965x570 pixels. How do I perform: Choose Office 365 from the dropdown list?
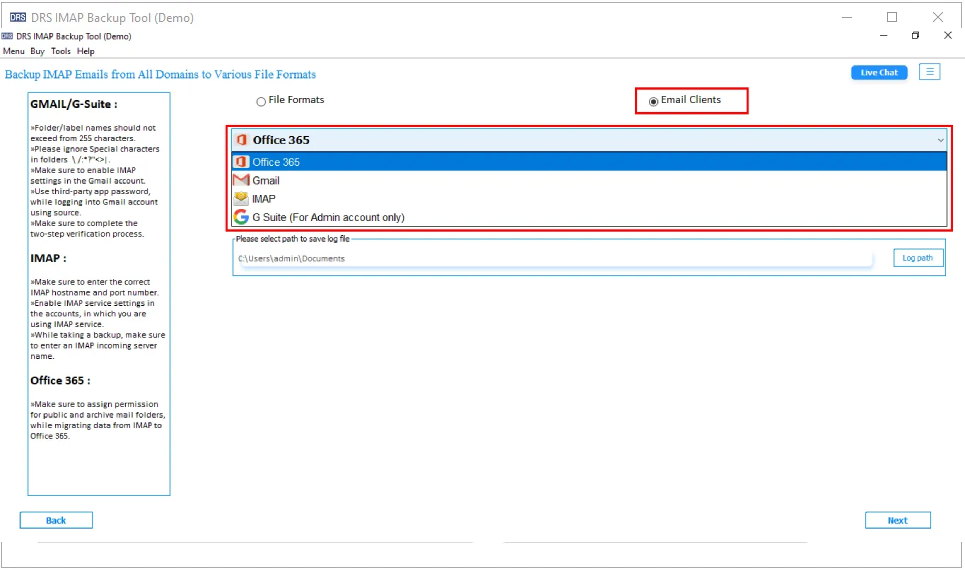tap(589, 162)
